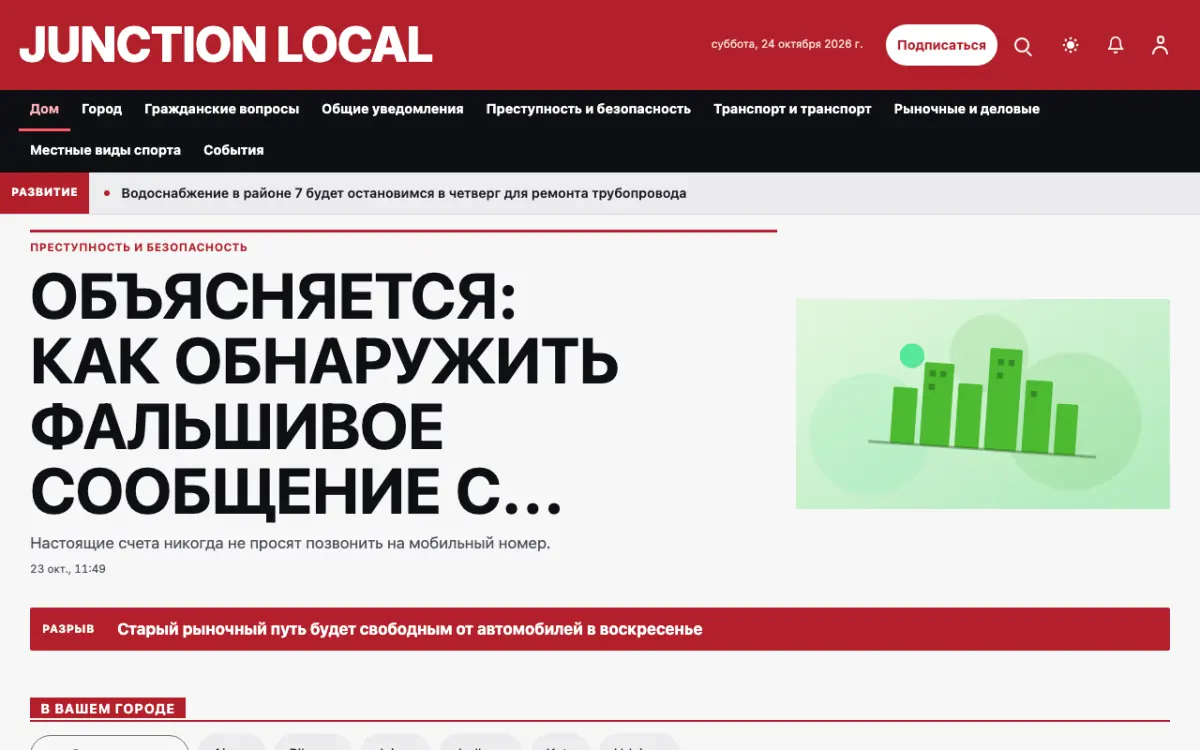
Task: Click red ПРЕСТУПНОСТЬ И БЕЗОПАСНОСТЬ category label
Action: [138, 247]
